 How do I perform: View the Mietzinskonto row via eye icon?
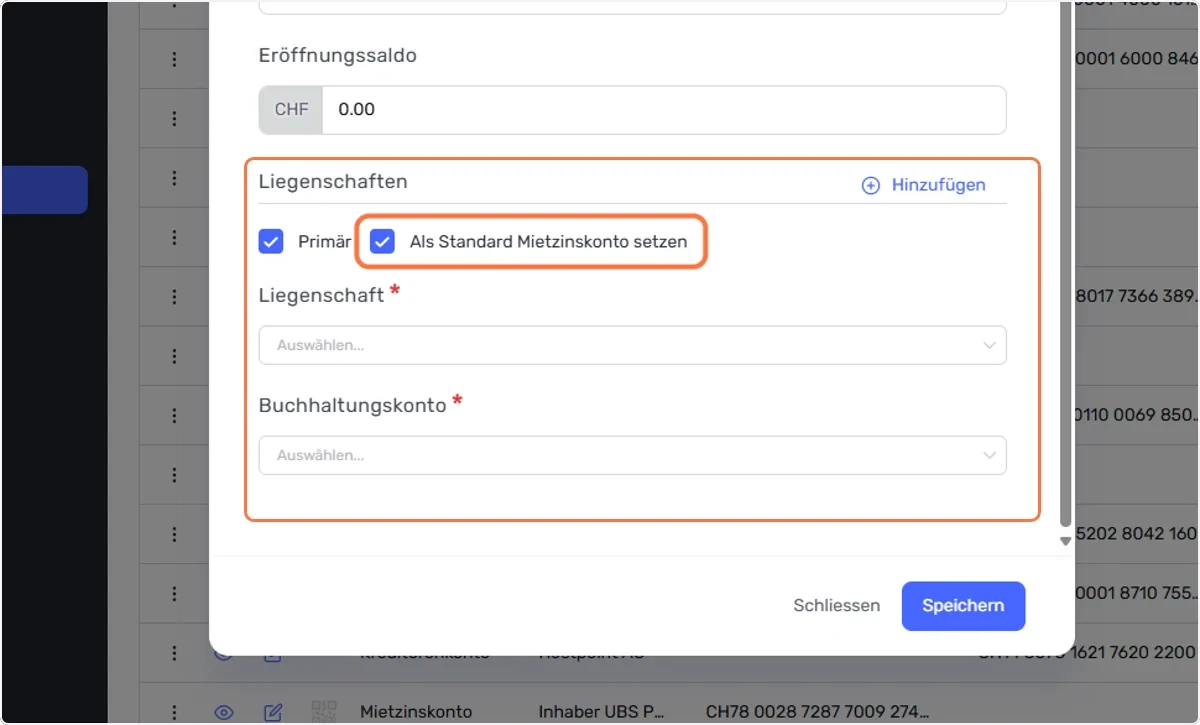click(x=224, y=713)
